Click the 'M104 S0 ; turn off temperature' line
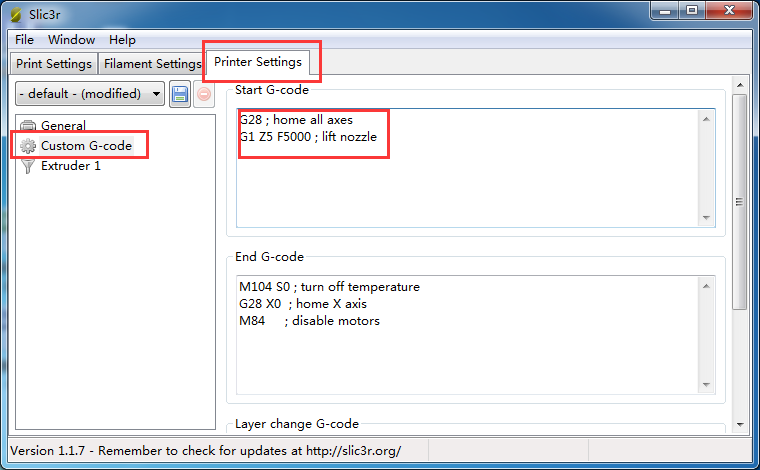760x470 pixels. tap(330, 287)
